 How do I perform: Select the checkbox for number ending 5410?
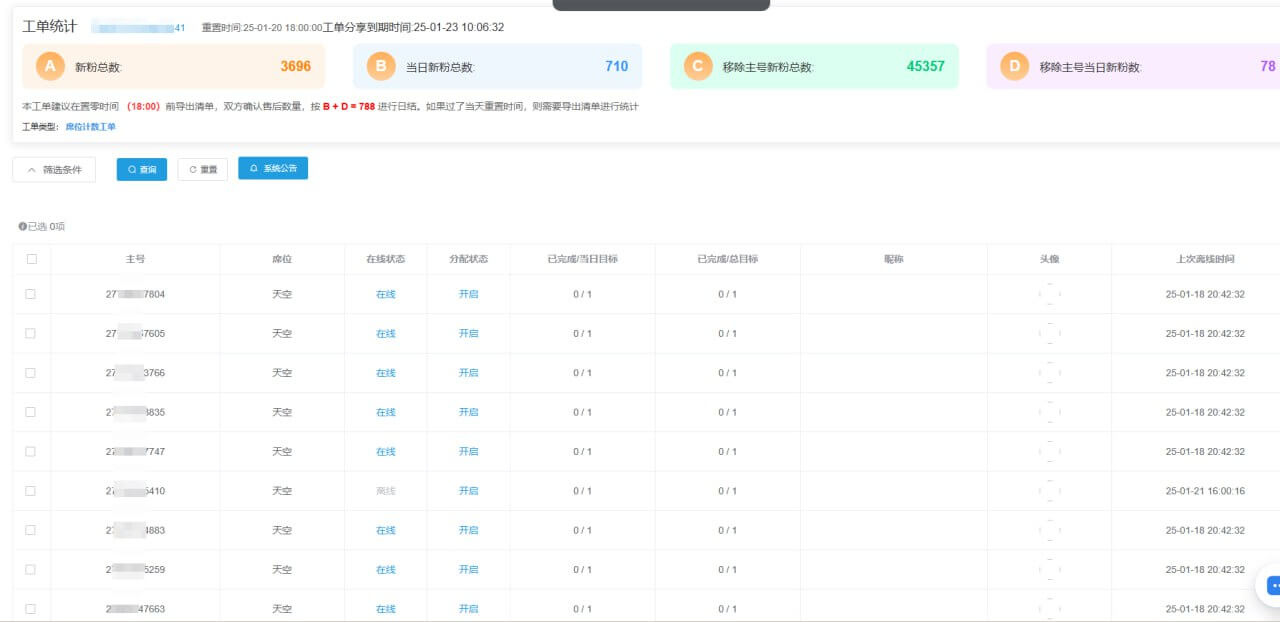click(31, 491)
